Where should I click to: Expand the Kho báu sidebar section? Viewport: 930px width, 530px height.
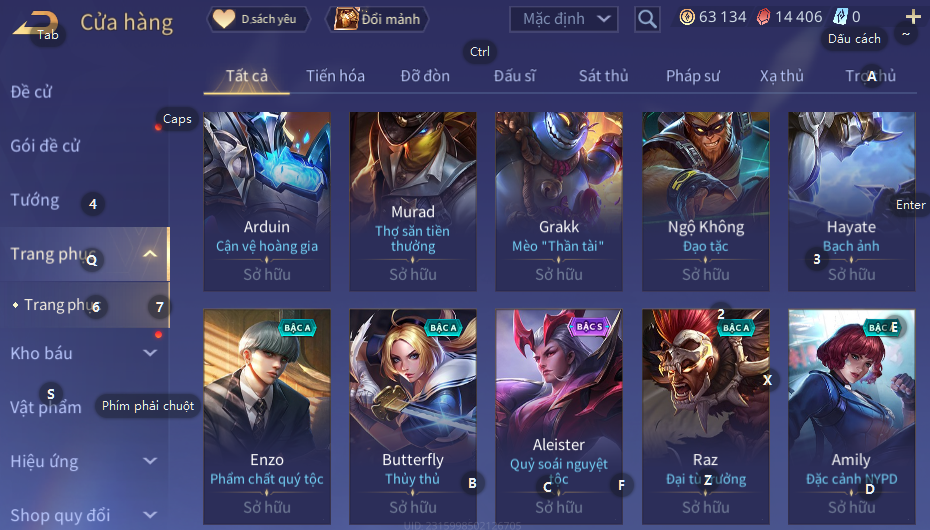point(150,353)
